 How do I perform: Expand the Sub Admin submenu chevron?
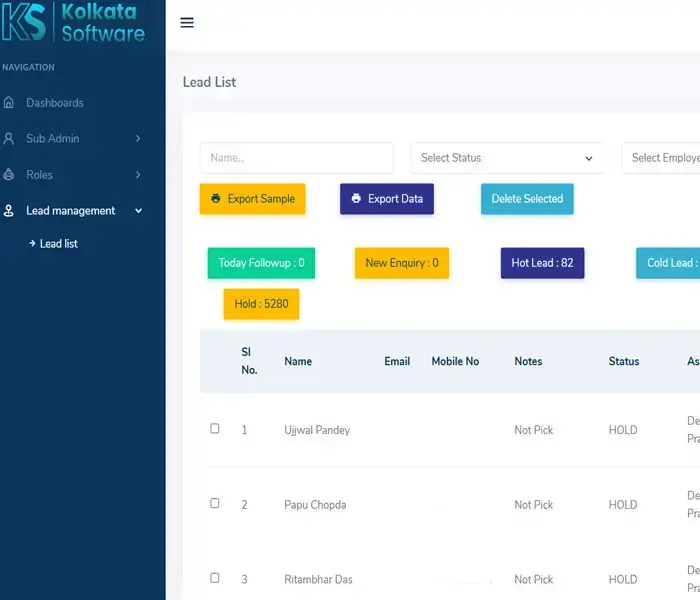[x=138, y=139]
